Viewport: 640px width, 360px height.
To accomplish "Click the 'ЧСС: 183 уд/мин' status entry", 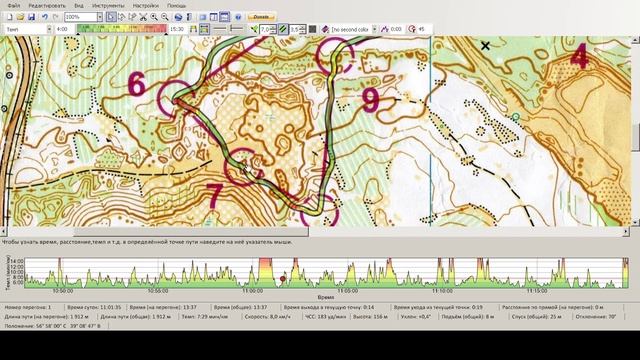I will (x=326, y=316).
